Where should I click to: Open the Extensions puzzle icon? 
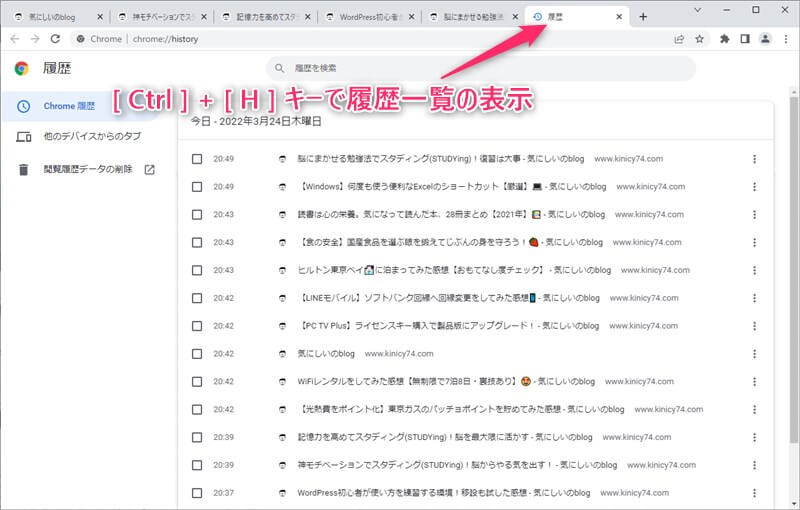724,39
